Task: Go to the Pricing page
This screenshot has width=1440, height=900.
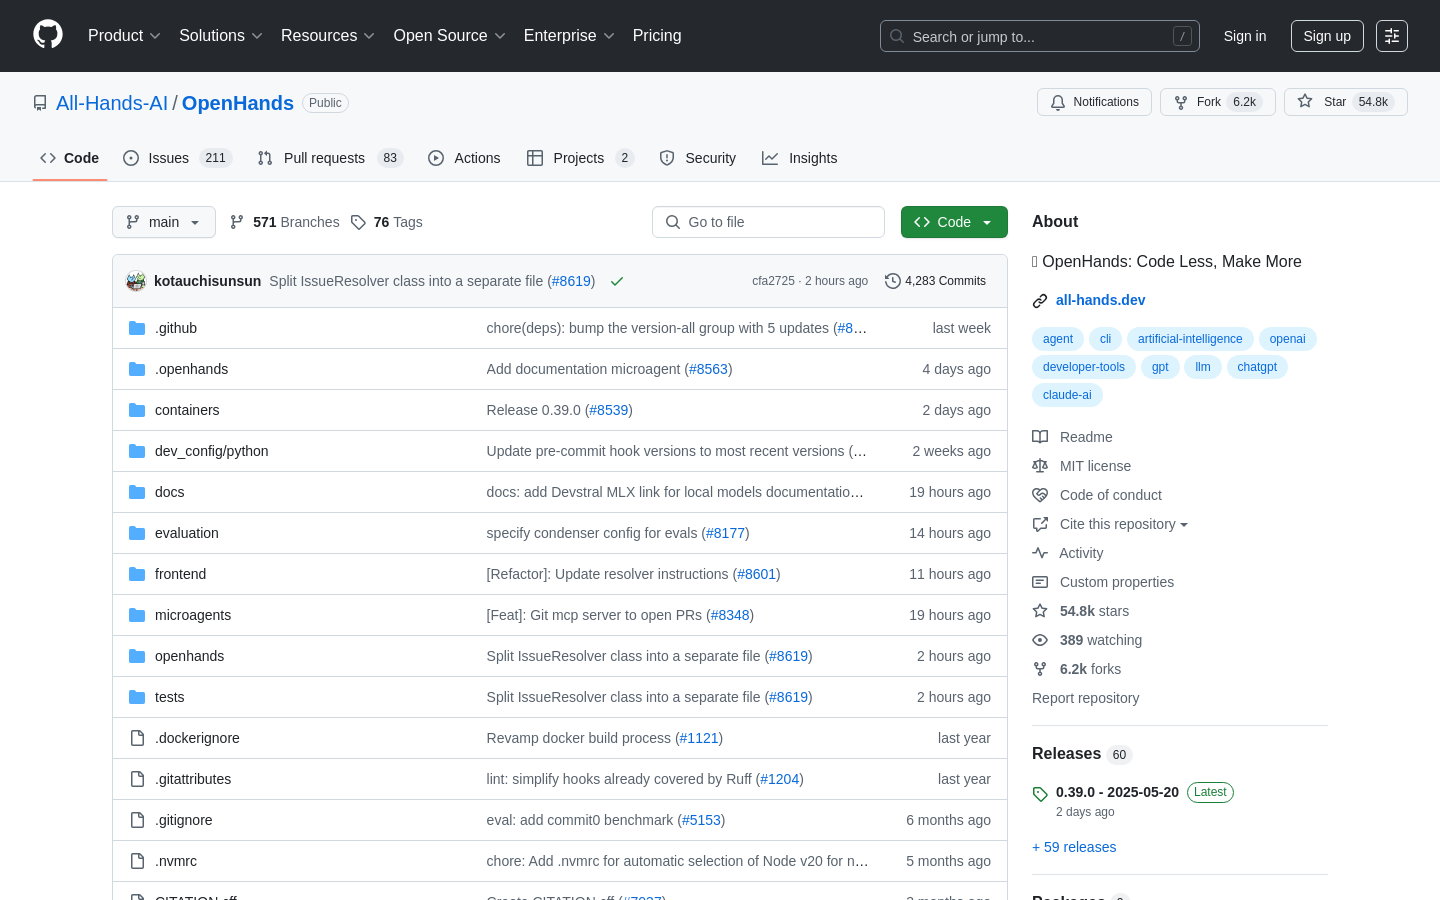Action: pyautogui.click(x=657, y=36)
